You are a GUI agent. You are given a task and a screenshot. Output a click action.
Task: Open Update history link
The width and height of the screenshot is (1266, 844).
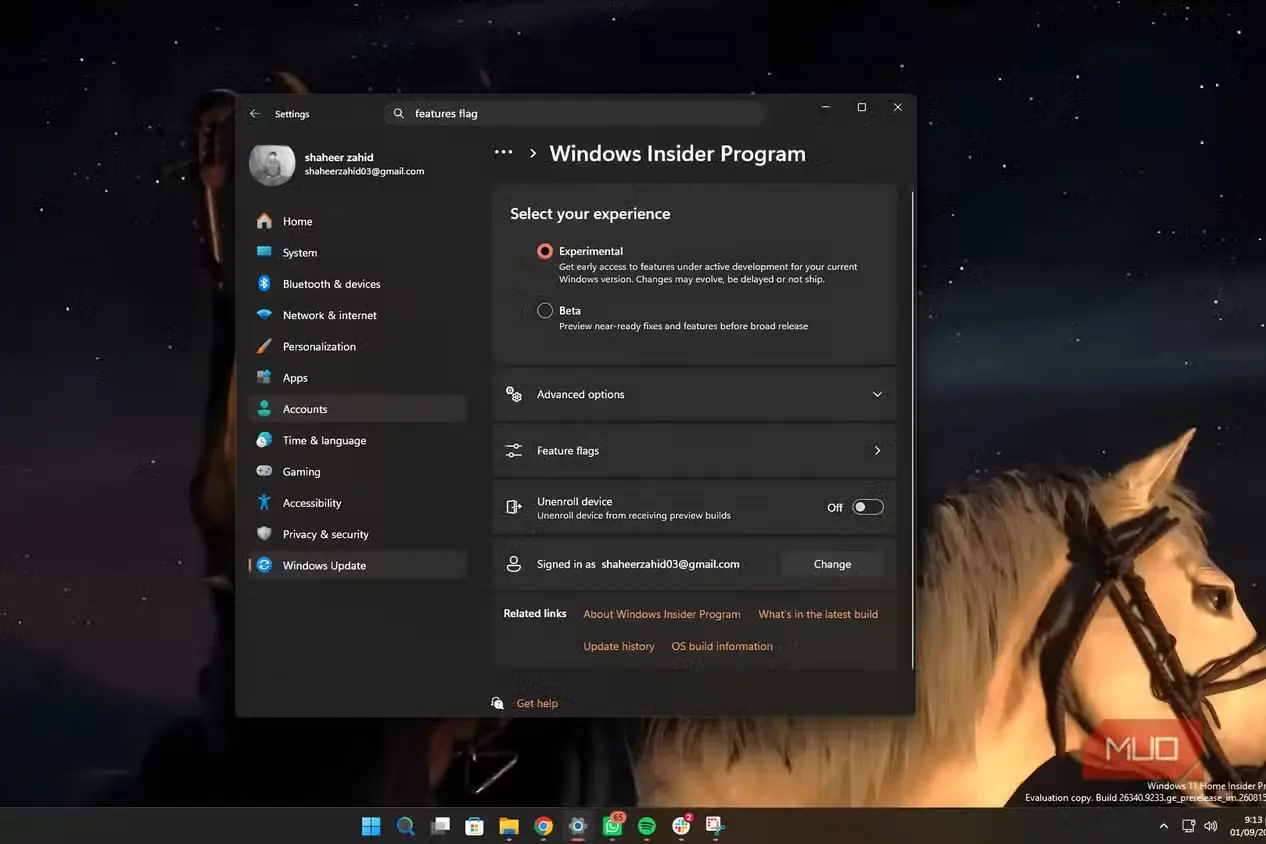click(619, 646)
